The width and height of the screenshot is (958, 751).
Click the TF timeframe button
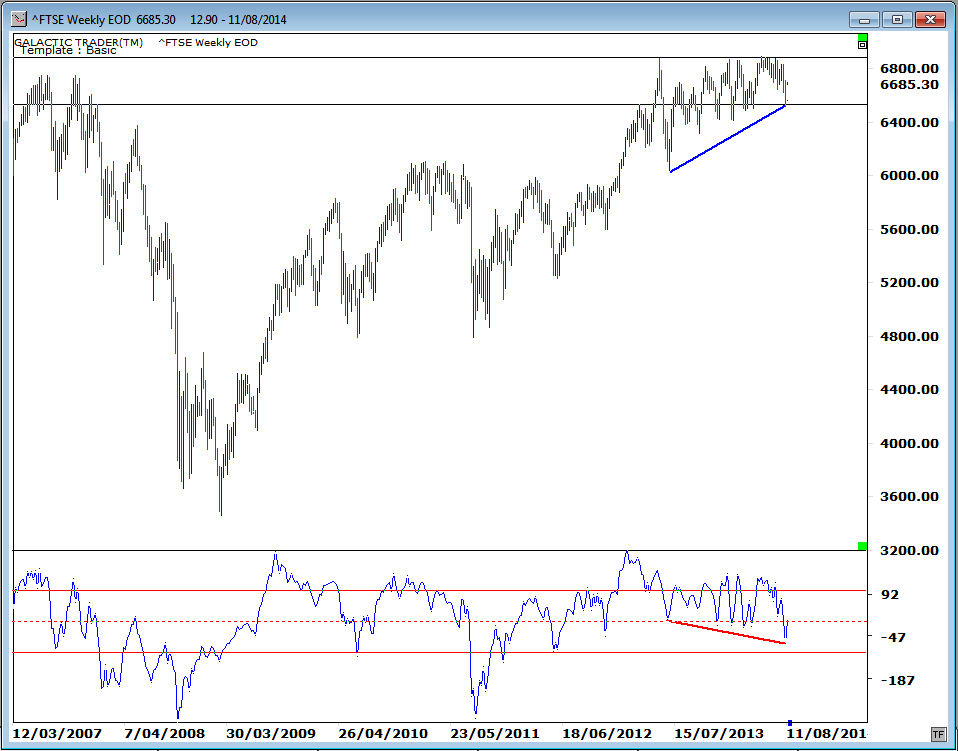pyautogui.click(x=938, y=733)
